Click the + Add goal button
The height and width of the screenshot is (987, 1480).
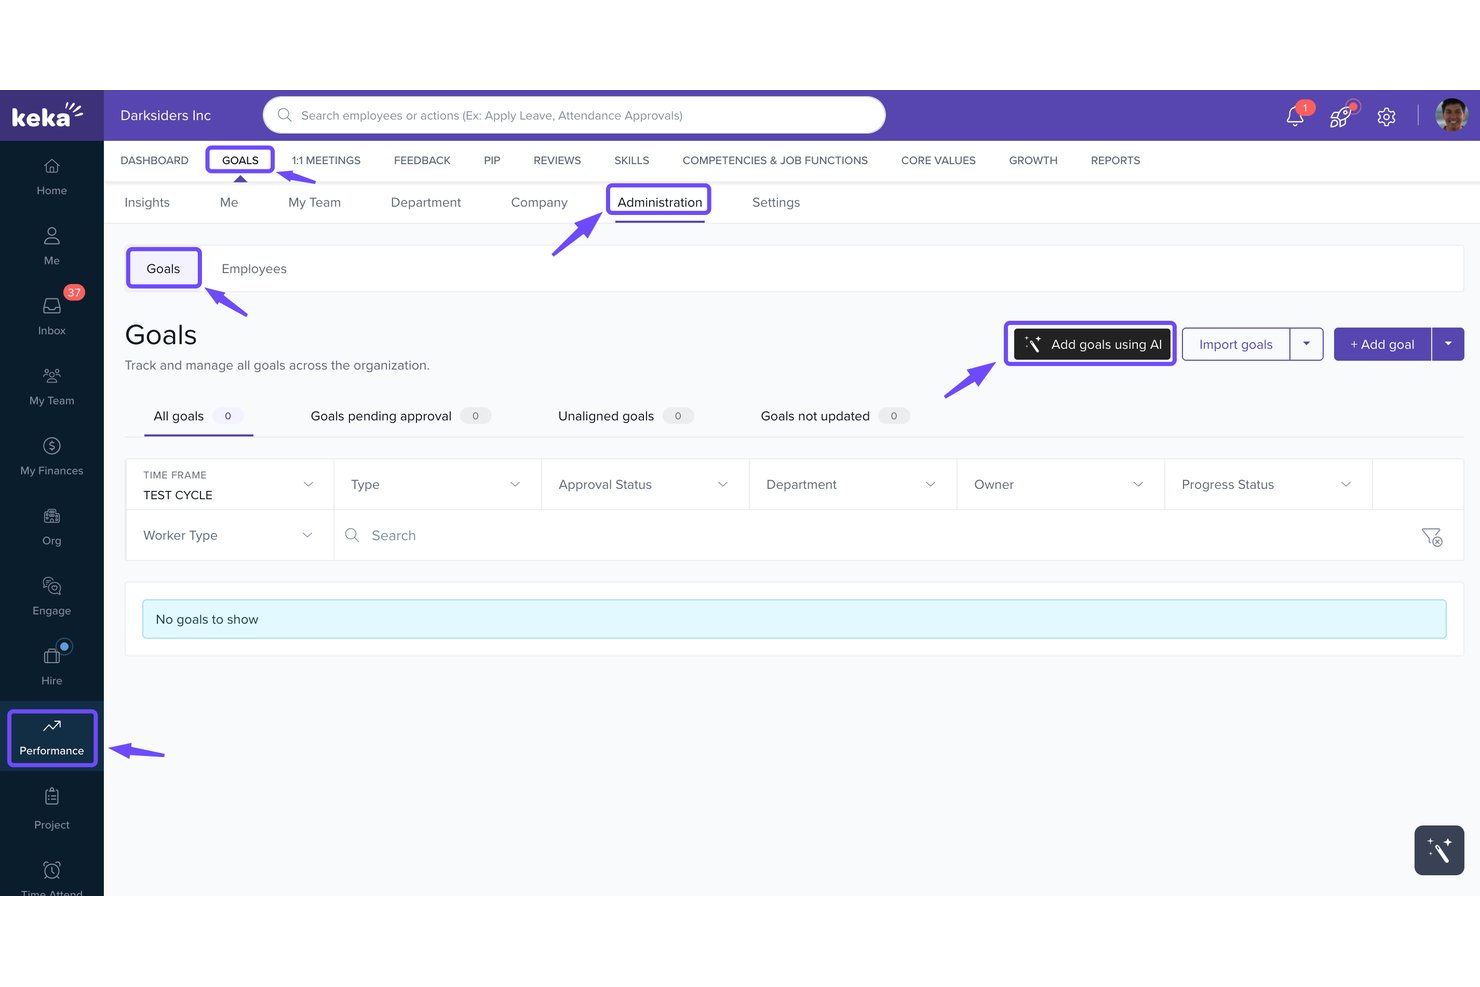(x=1382, y=344)
